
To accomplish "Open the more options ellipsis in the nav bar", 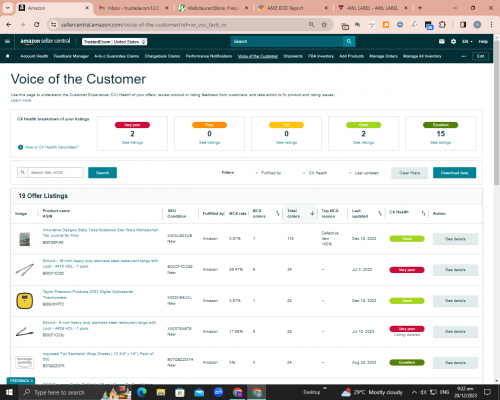I will [464, 56].
